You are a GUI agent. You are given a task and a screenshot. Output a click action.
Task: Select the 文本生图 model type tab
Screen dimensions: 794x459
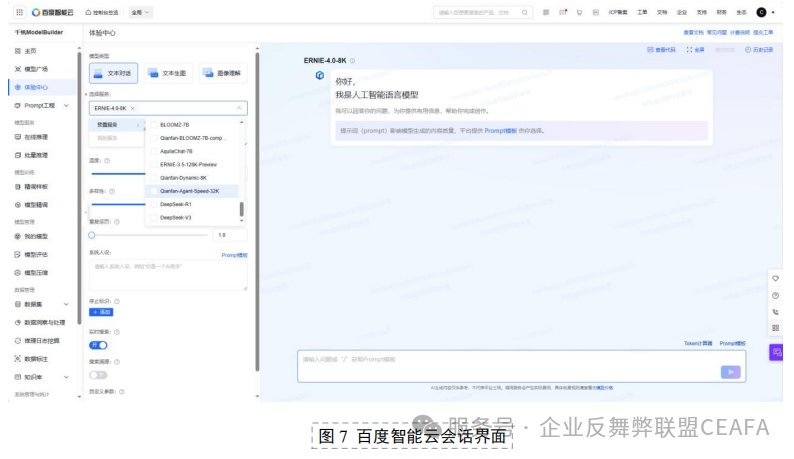pyautogui.click(x=168, y=73)
